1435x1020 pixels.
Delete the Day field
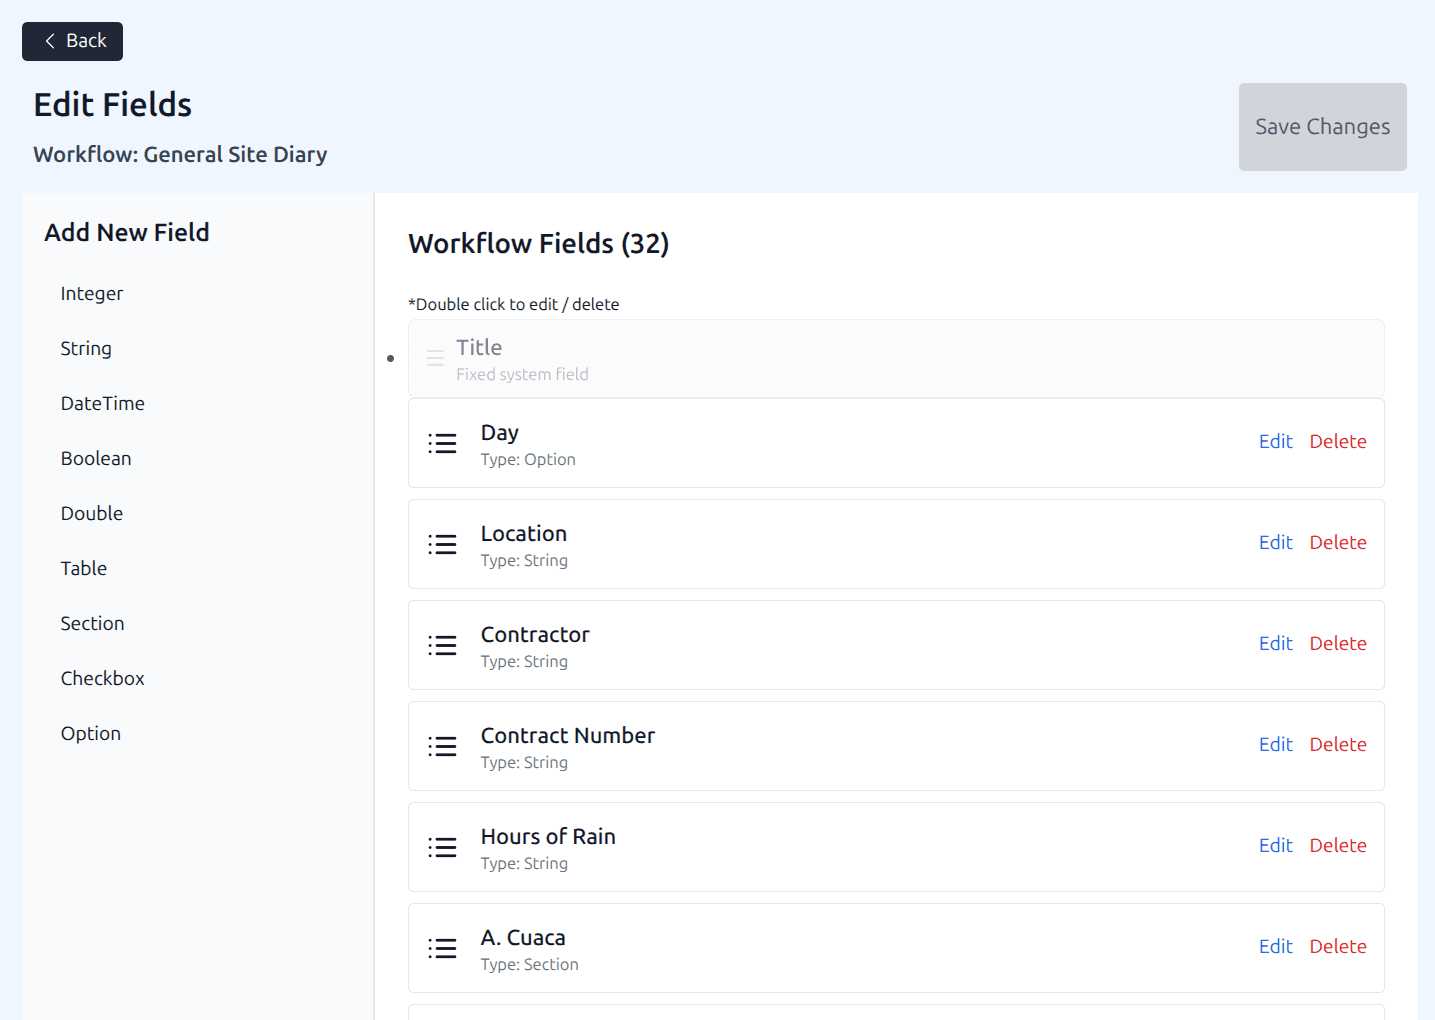tap(1338, 442)
